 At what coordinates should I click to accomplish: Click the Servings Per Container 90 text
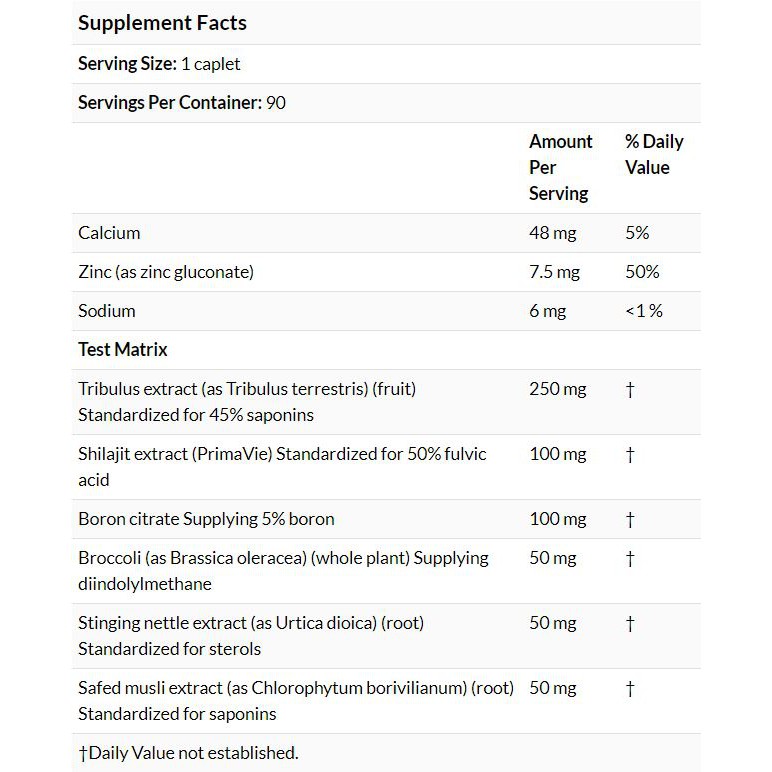(182, 103)
